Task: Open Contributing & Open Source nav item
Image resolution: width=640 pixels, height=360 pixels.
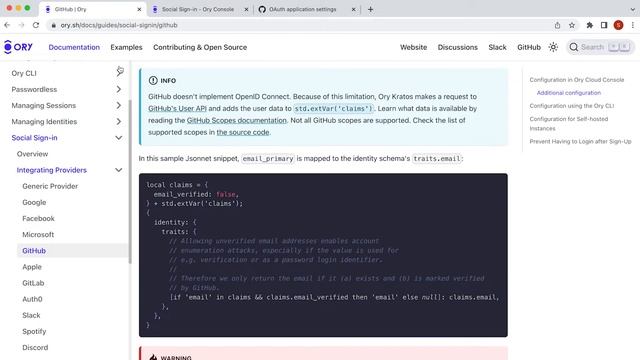Action: [200, 47]
